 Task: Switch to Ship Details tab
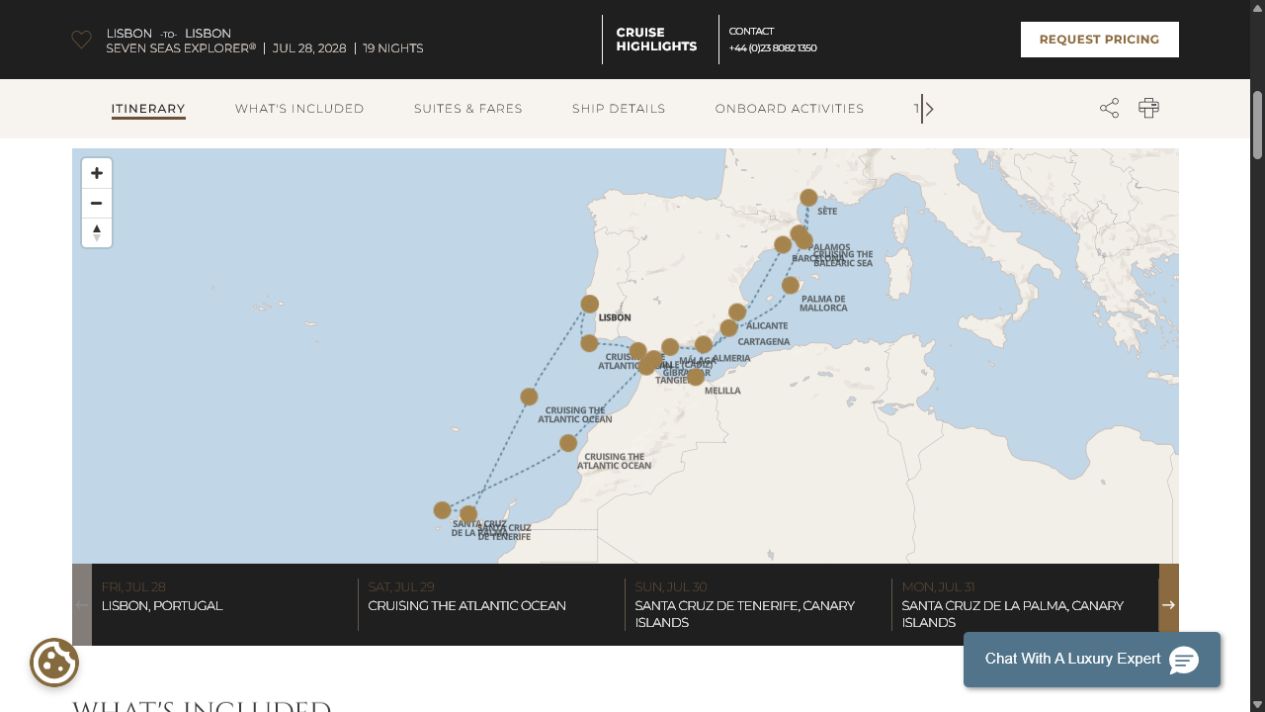[x=618, y=108]
